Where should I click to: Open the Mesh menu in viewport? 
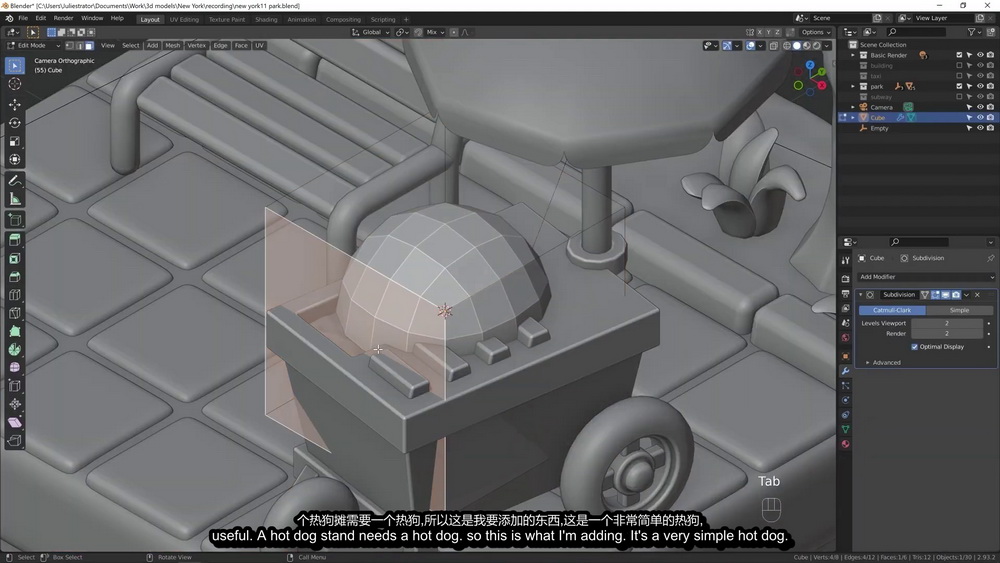click(x=173, y=46)
